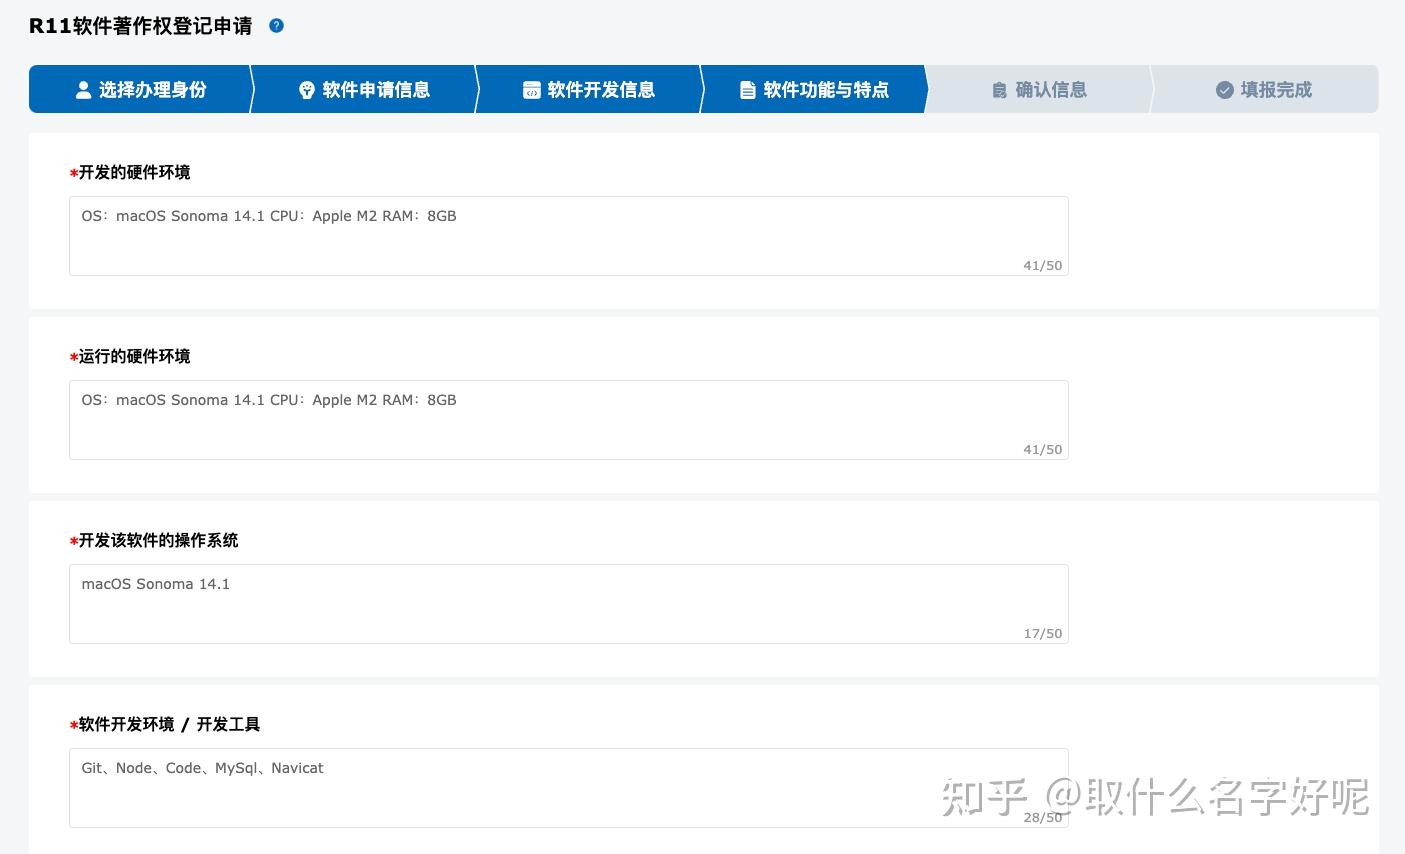Select 软件功能与特点 step
The height and width of the screenshot is (854, 1405).
(x=814, y=89)
